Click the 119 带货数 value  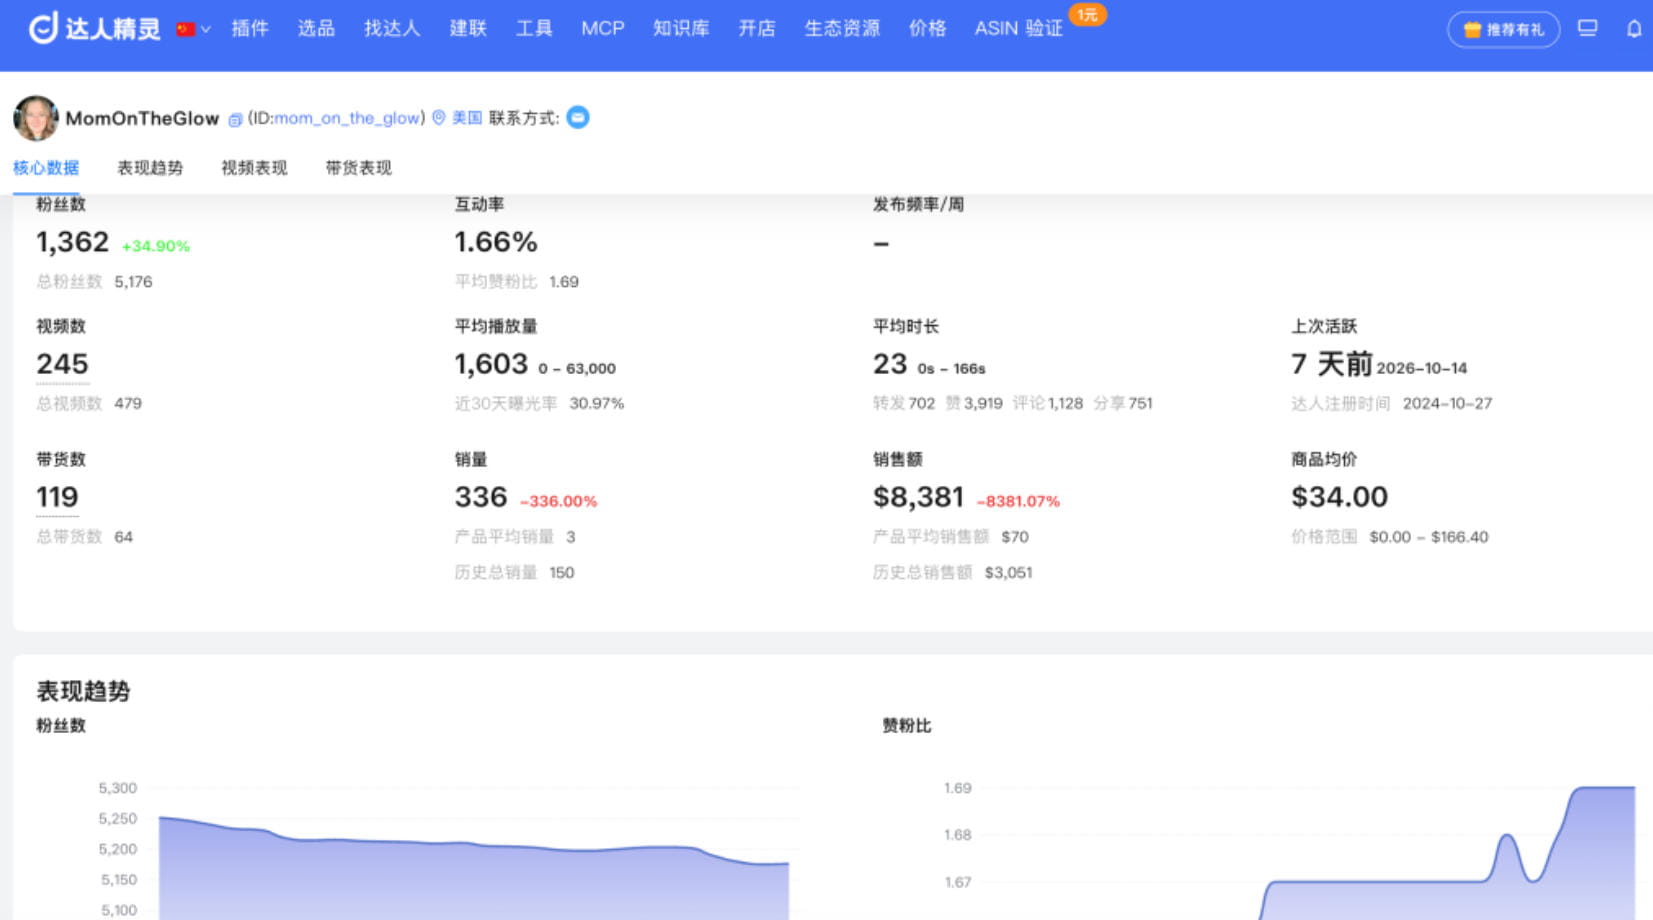(57, 497)
